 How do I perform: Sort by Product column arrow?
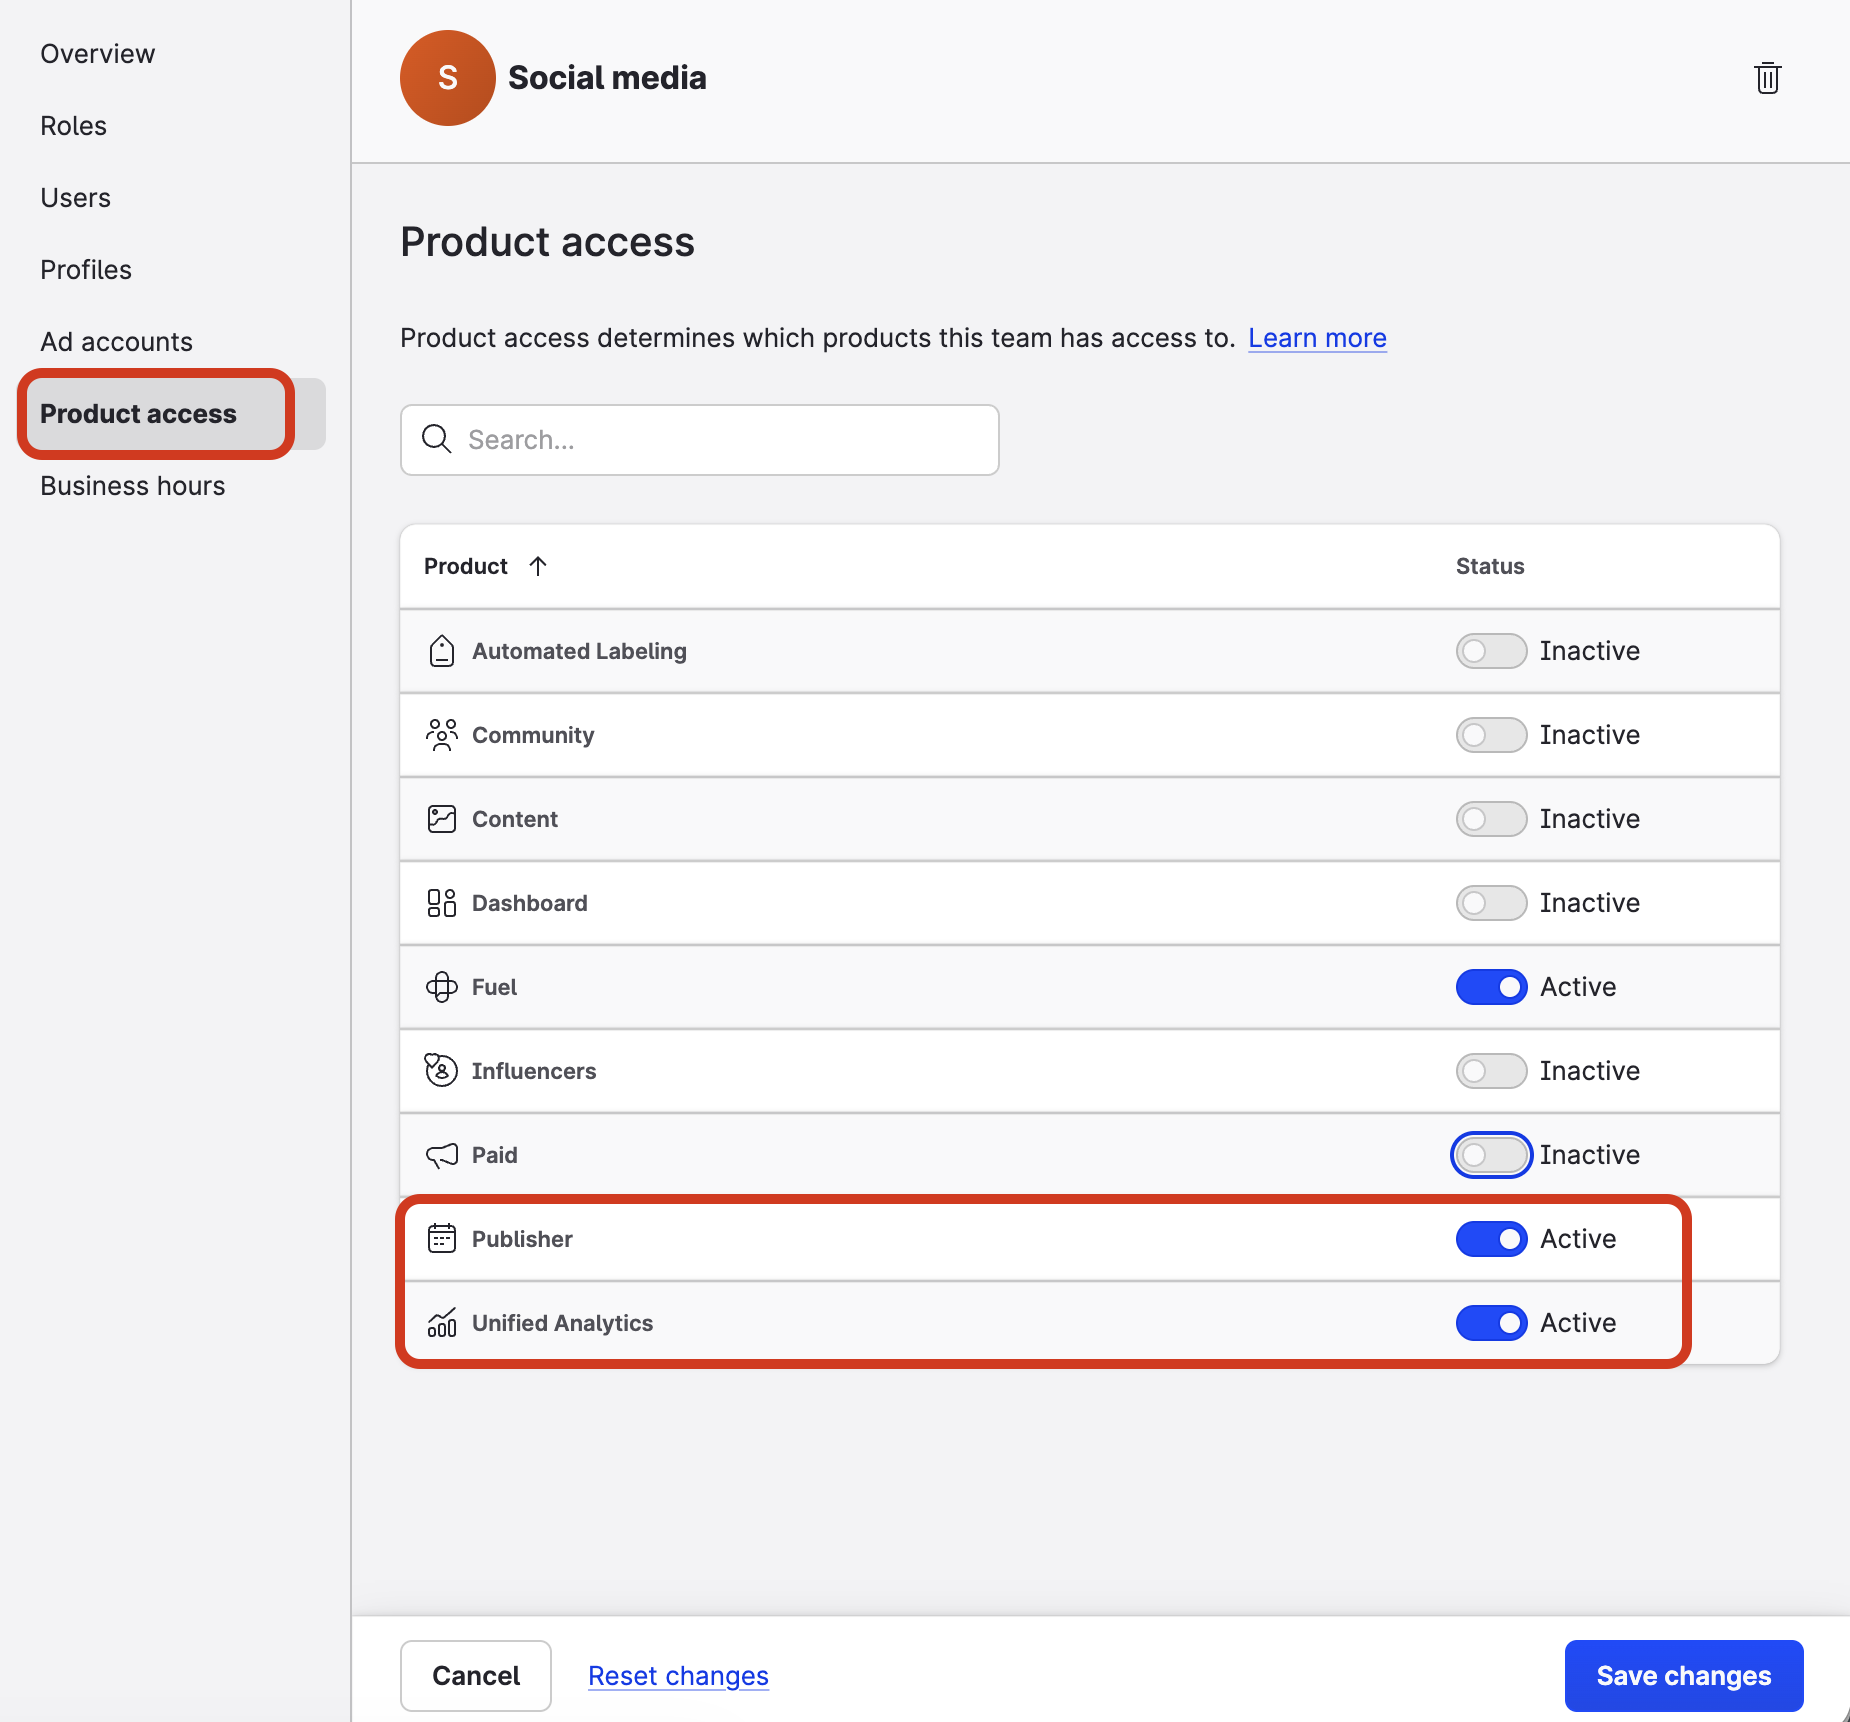(538, 566)
